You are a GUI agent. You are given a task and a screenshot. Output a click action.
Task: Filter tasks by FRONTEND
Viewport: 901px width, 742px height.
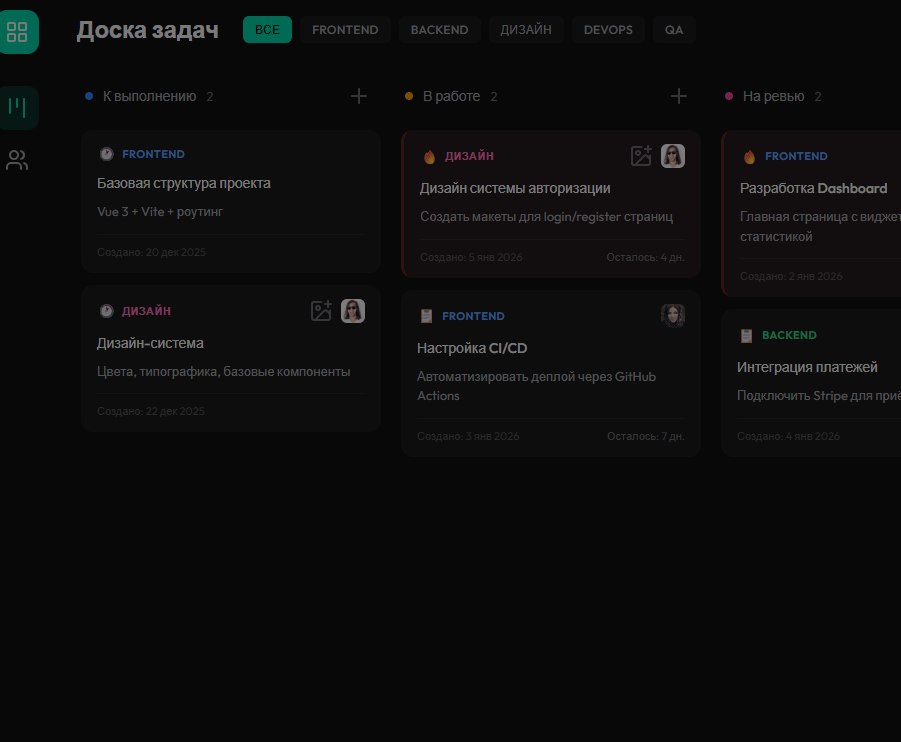(345, 30)
